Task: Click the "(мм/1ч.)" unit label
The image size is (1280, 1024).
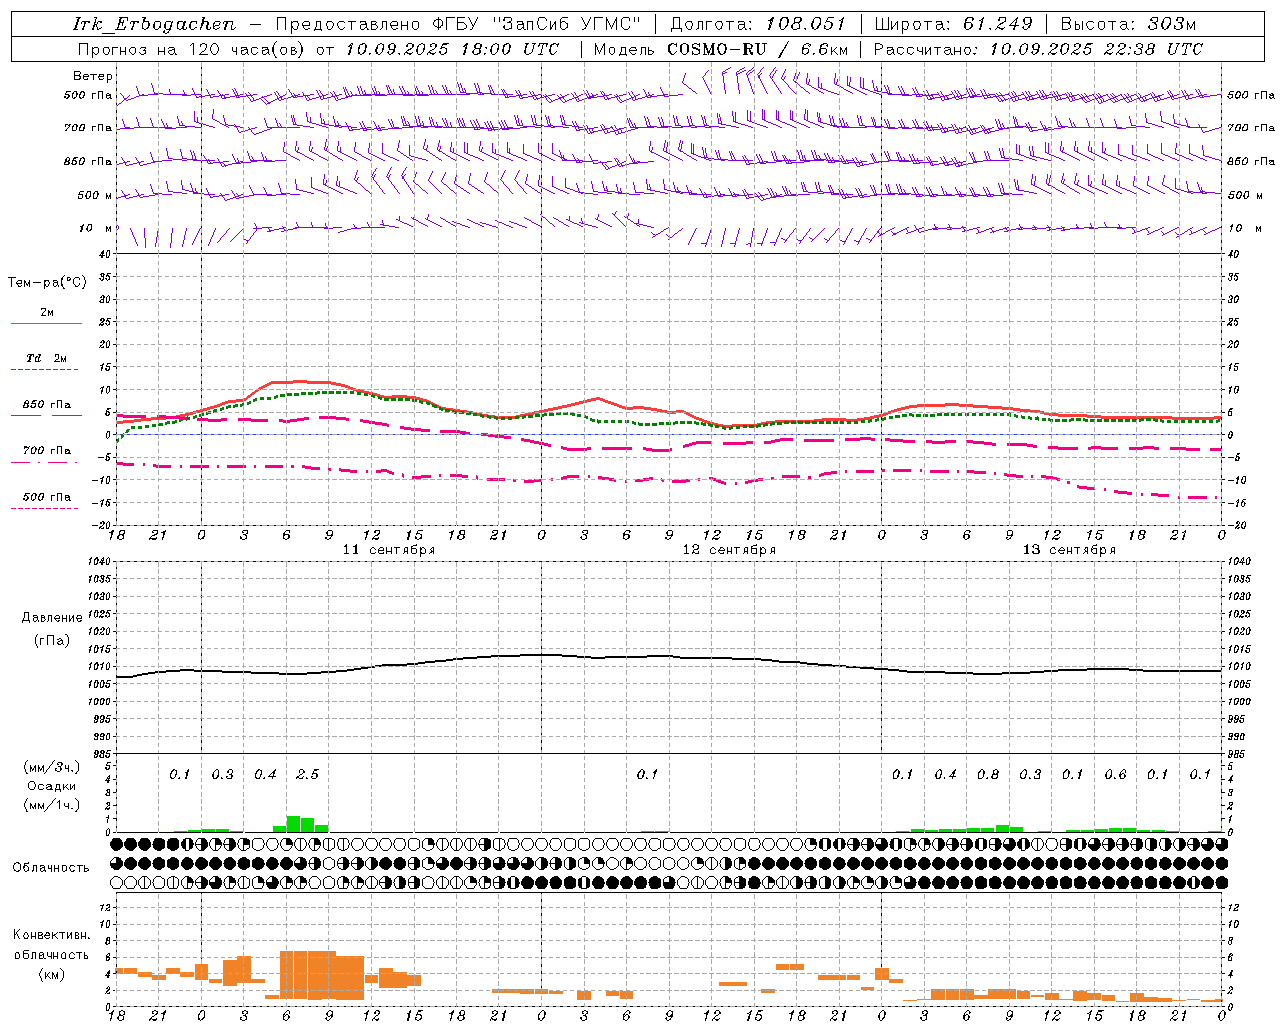Action: (x=51, y=805)
